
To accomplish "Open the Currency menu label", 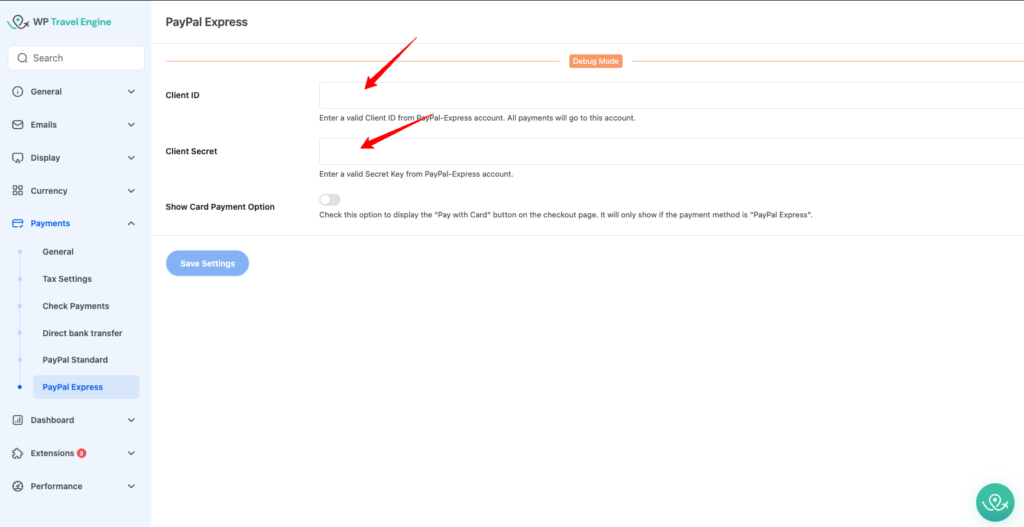I will [x=49, y=191].
